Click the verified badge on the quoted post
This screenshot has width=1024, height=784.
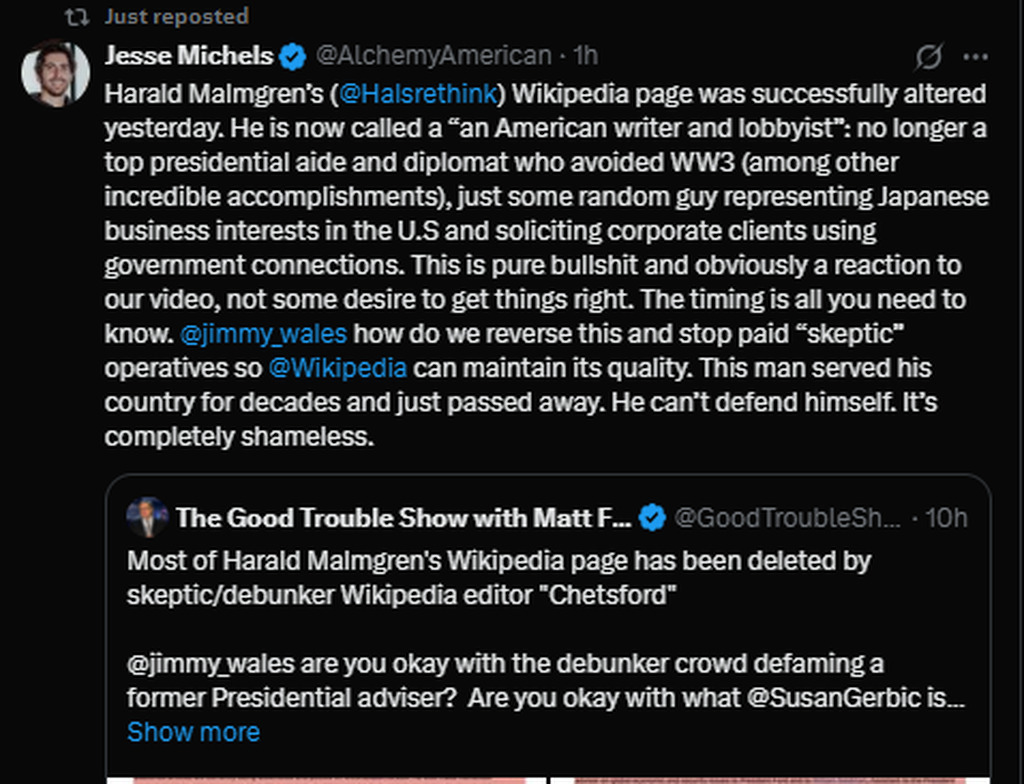653,517
